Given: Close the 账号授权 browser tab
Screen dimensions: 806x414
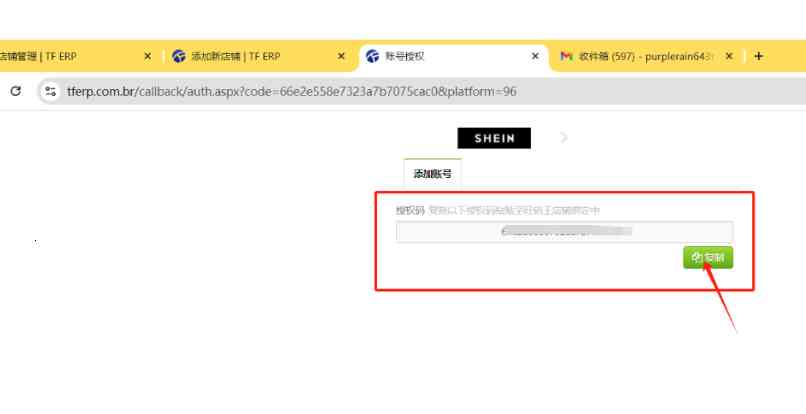Looking at the screenshot, I should 535,56.
